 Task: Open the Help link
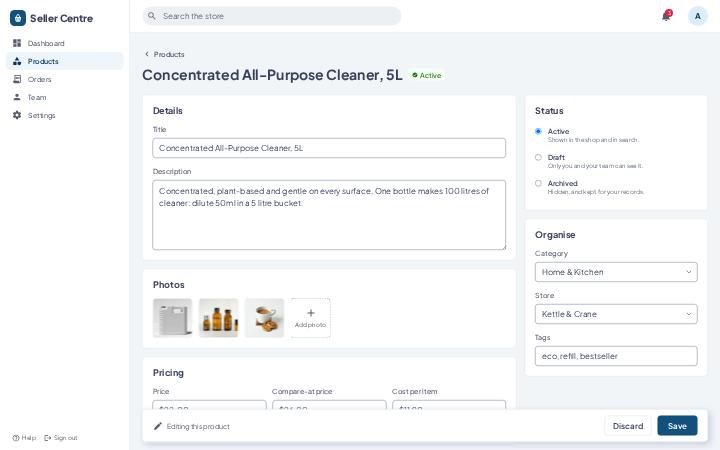(24, 438)
